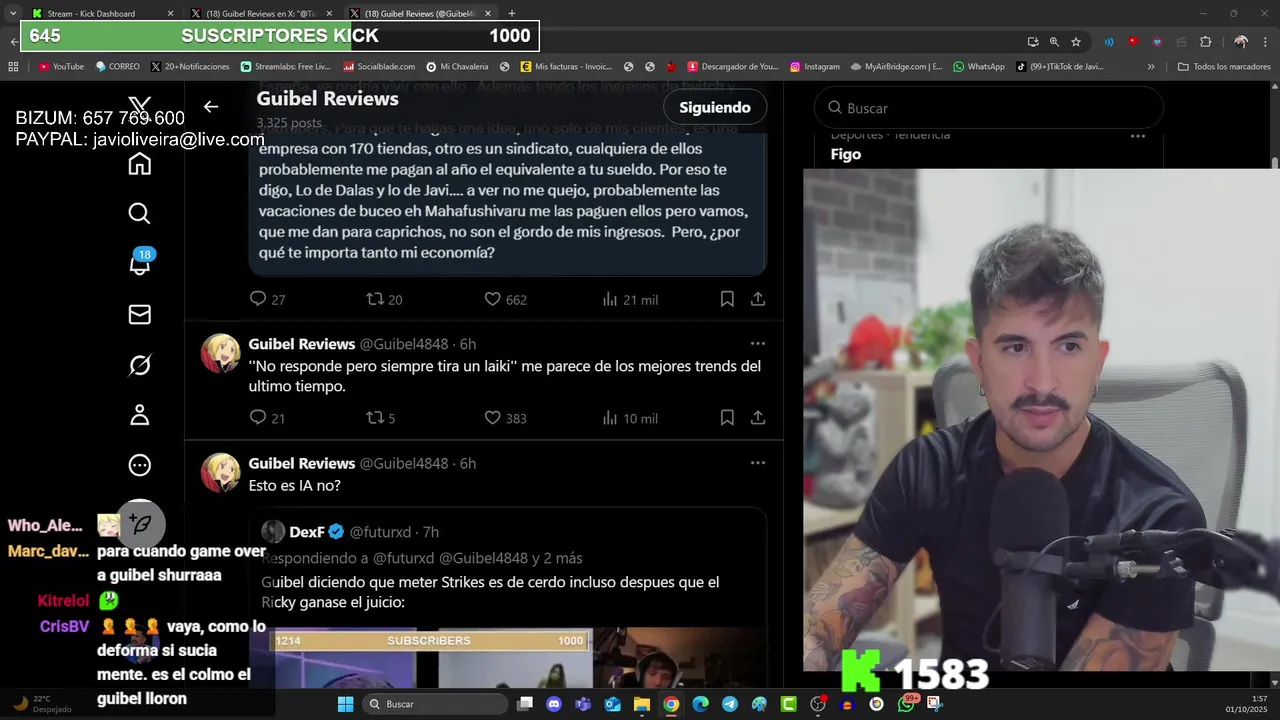Open the 'Todos los marcadores' folder

[x=1224, y=67]
